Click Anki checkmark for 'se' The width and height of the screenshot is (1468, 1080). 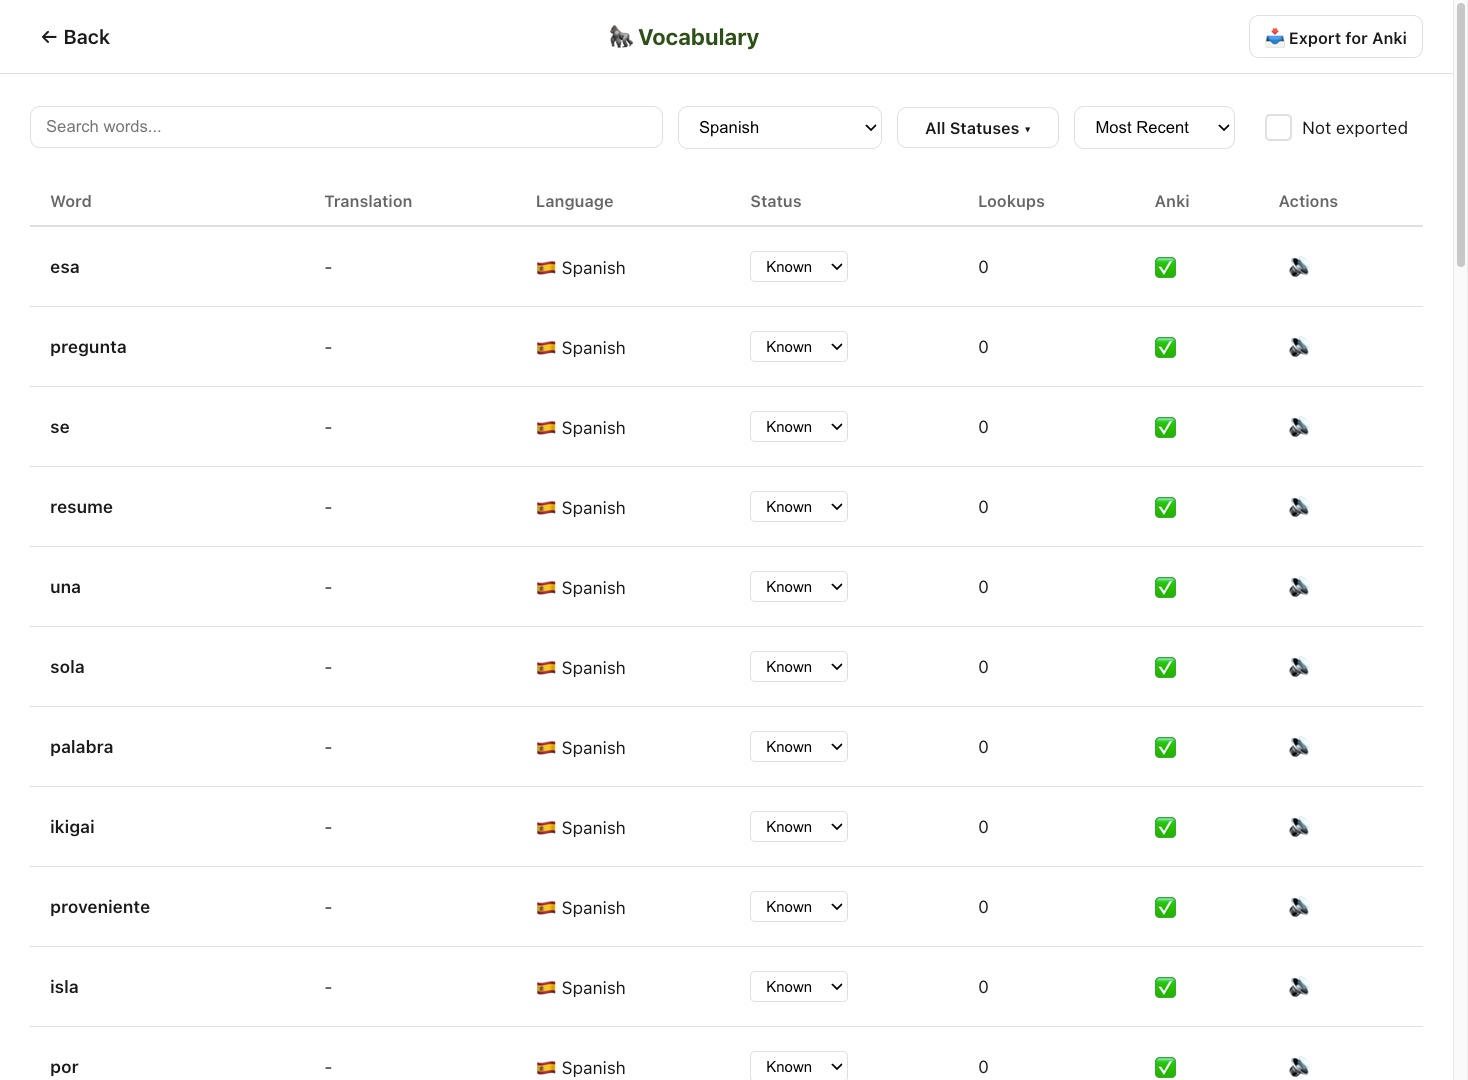1165,427
